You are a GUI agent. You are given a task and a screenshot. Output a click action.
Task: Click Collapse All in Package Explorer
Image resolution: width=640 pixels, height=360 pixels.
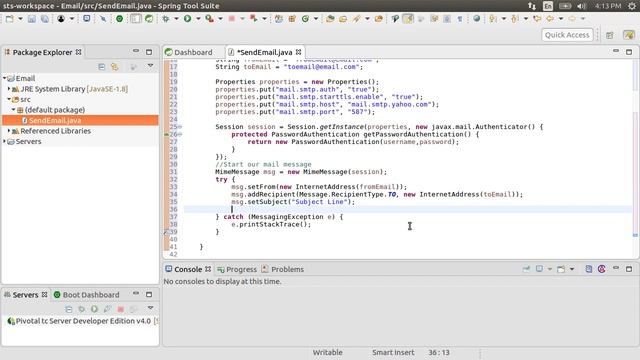pyautogui.click(x=102, y=67)
